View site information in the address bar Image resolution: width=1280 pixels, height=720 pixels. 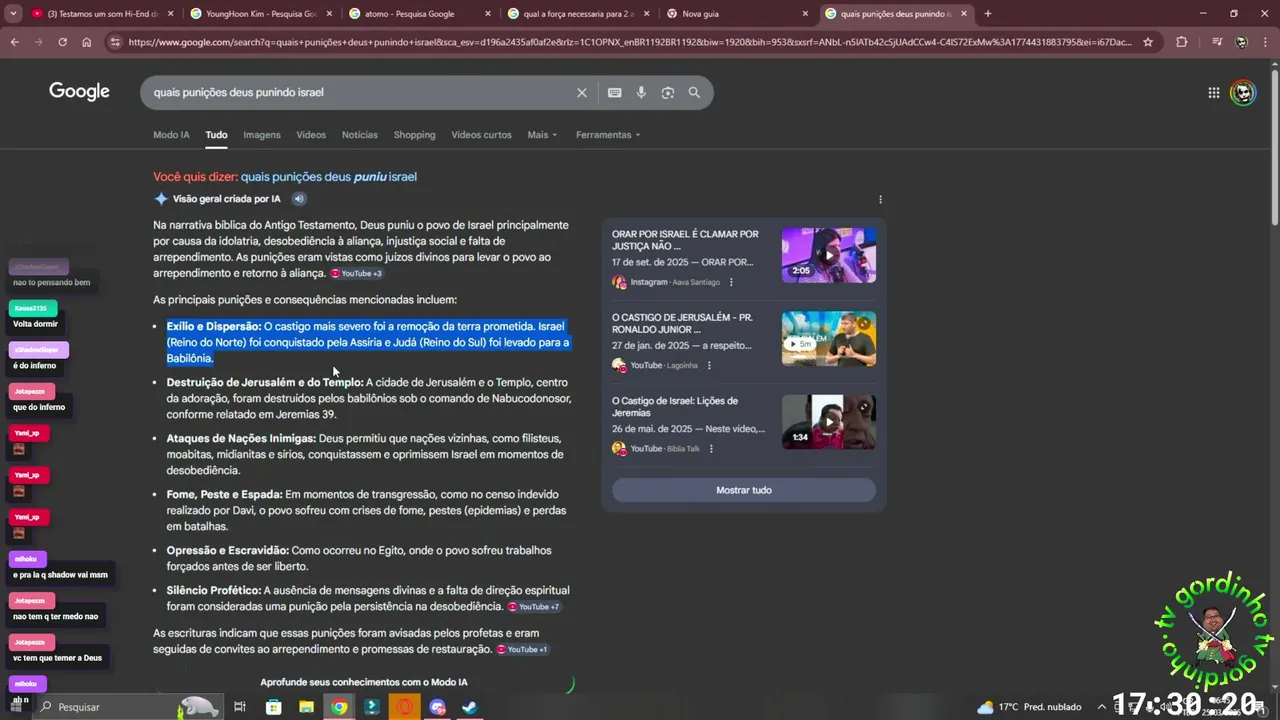[115, 42]
